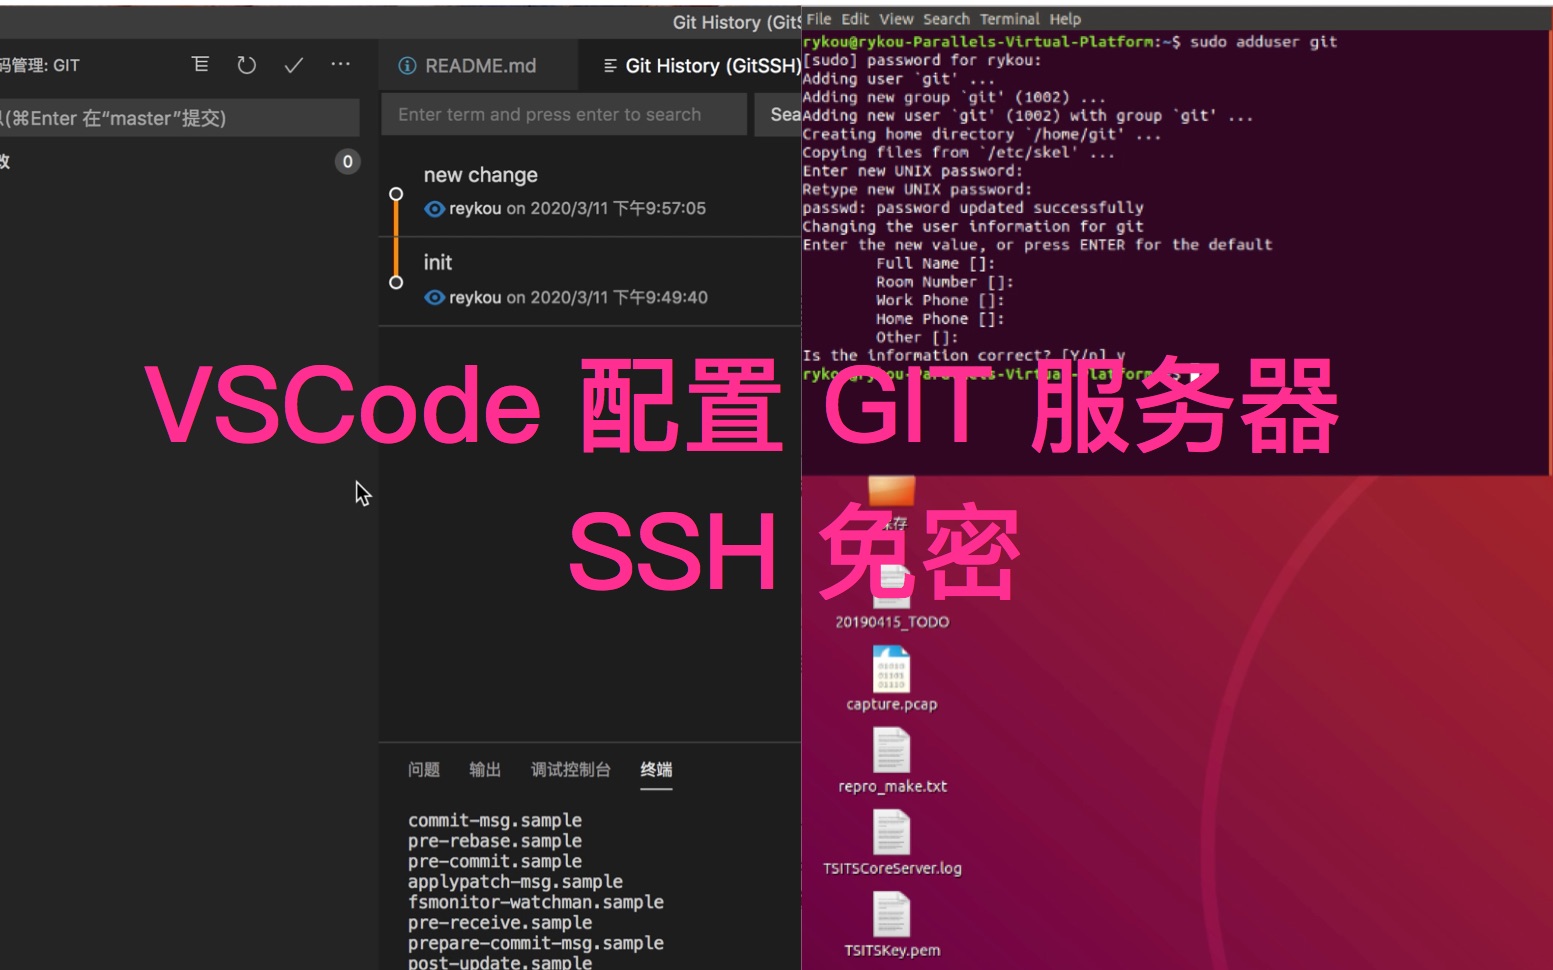Click the Search button in Git History

pos(779,114)
